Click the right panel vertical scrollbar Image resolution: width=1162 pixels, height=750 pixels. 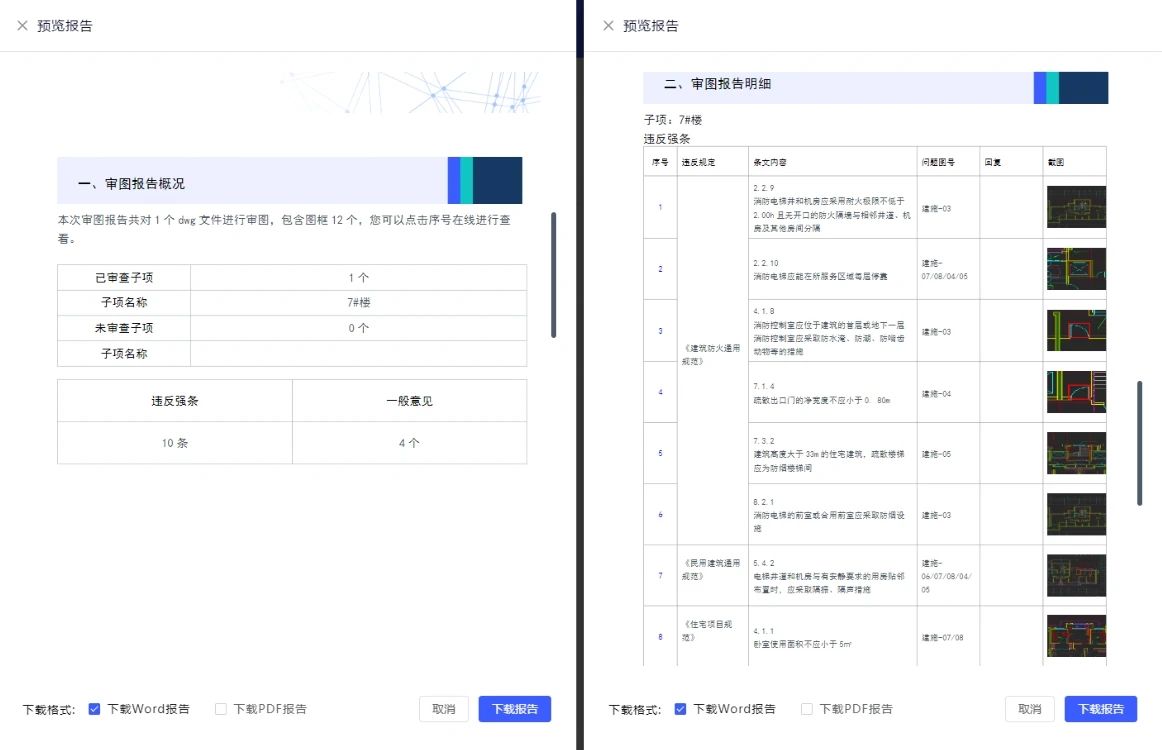click(1139, 442)
